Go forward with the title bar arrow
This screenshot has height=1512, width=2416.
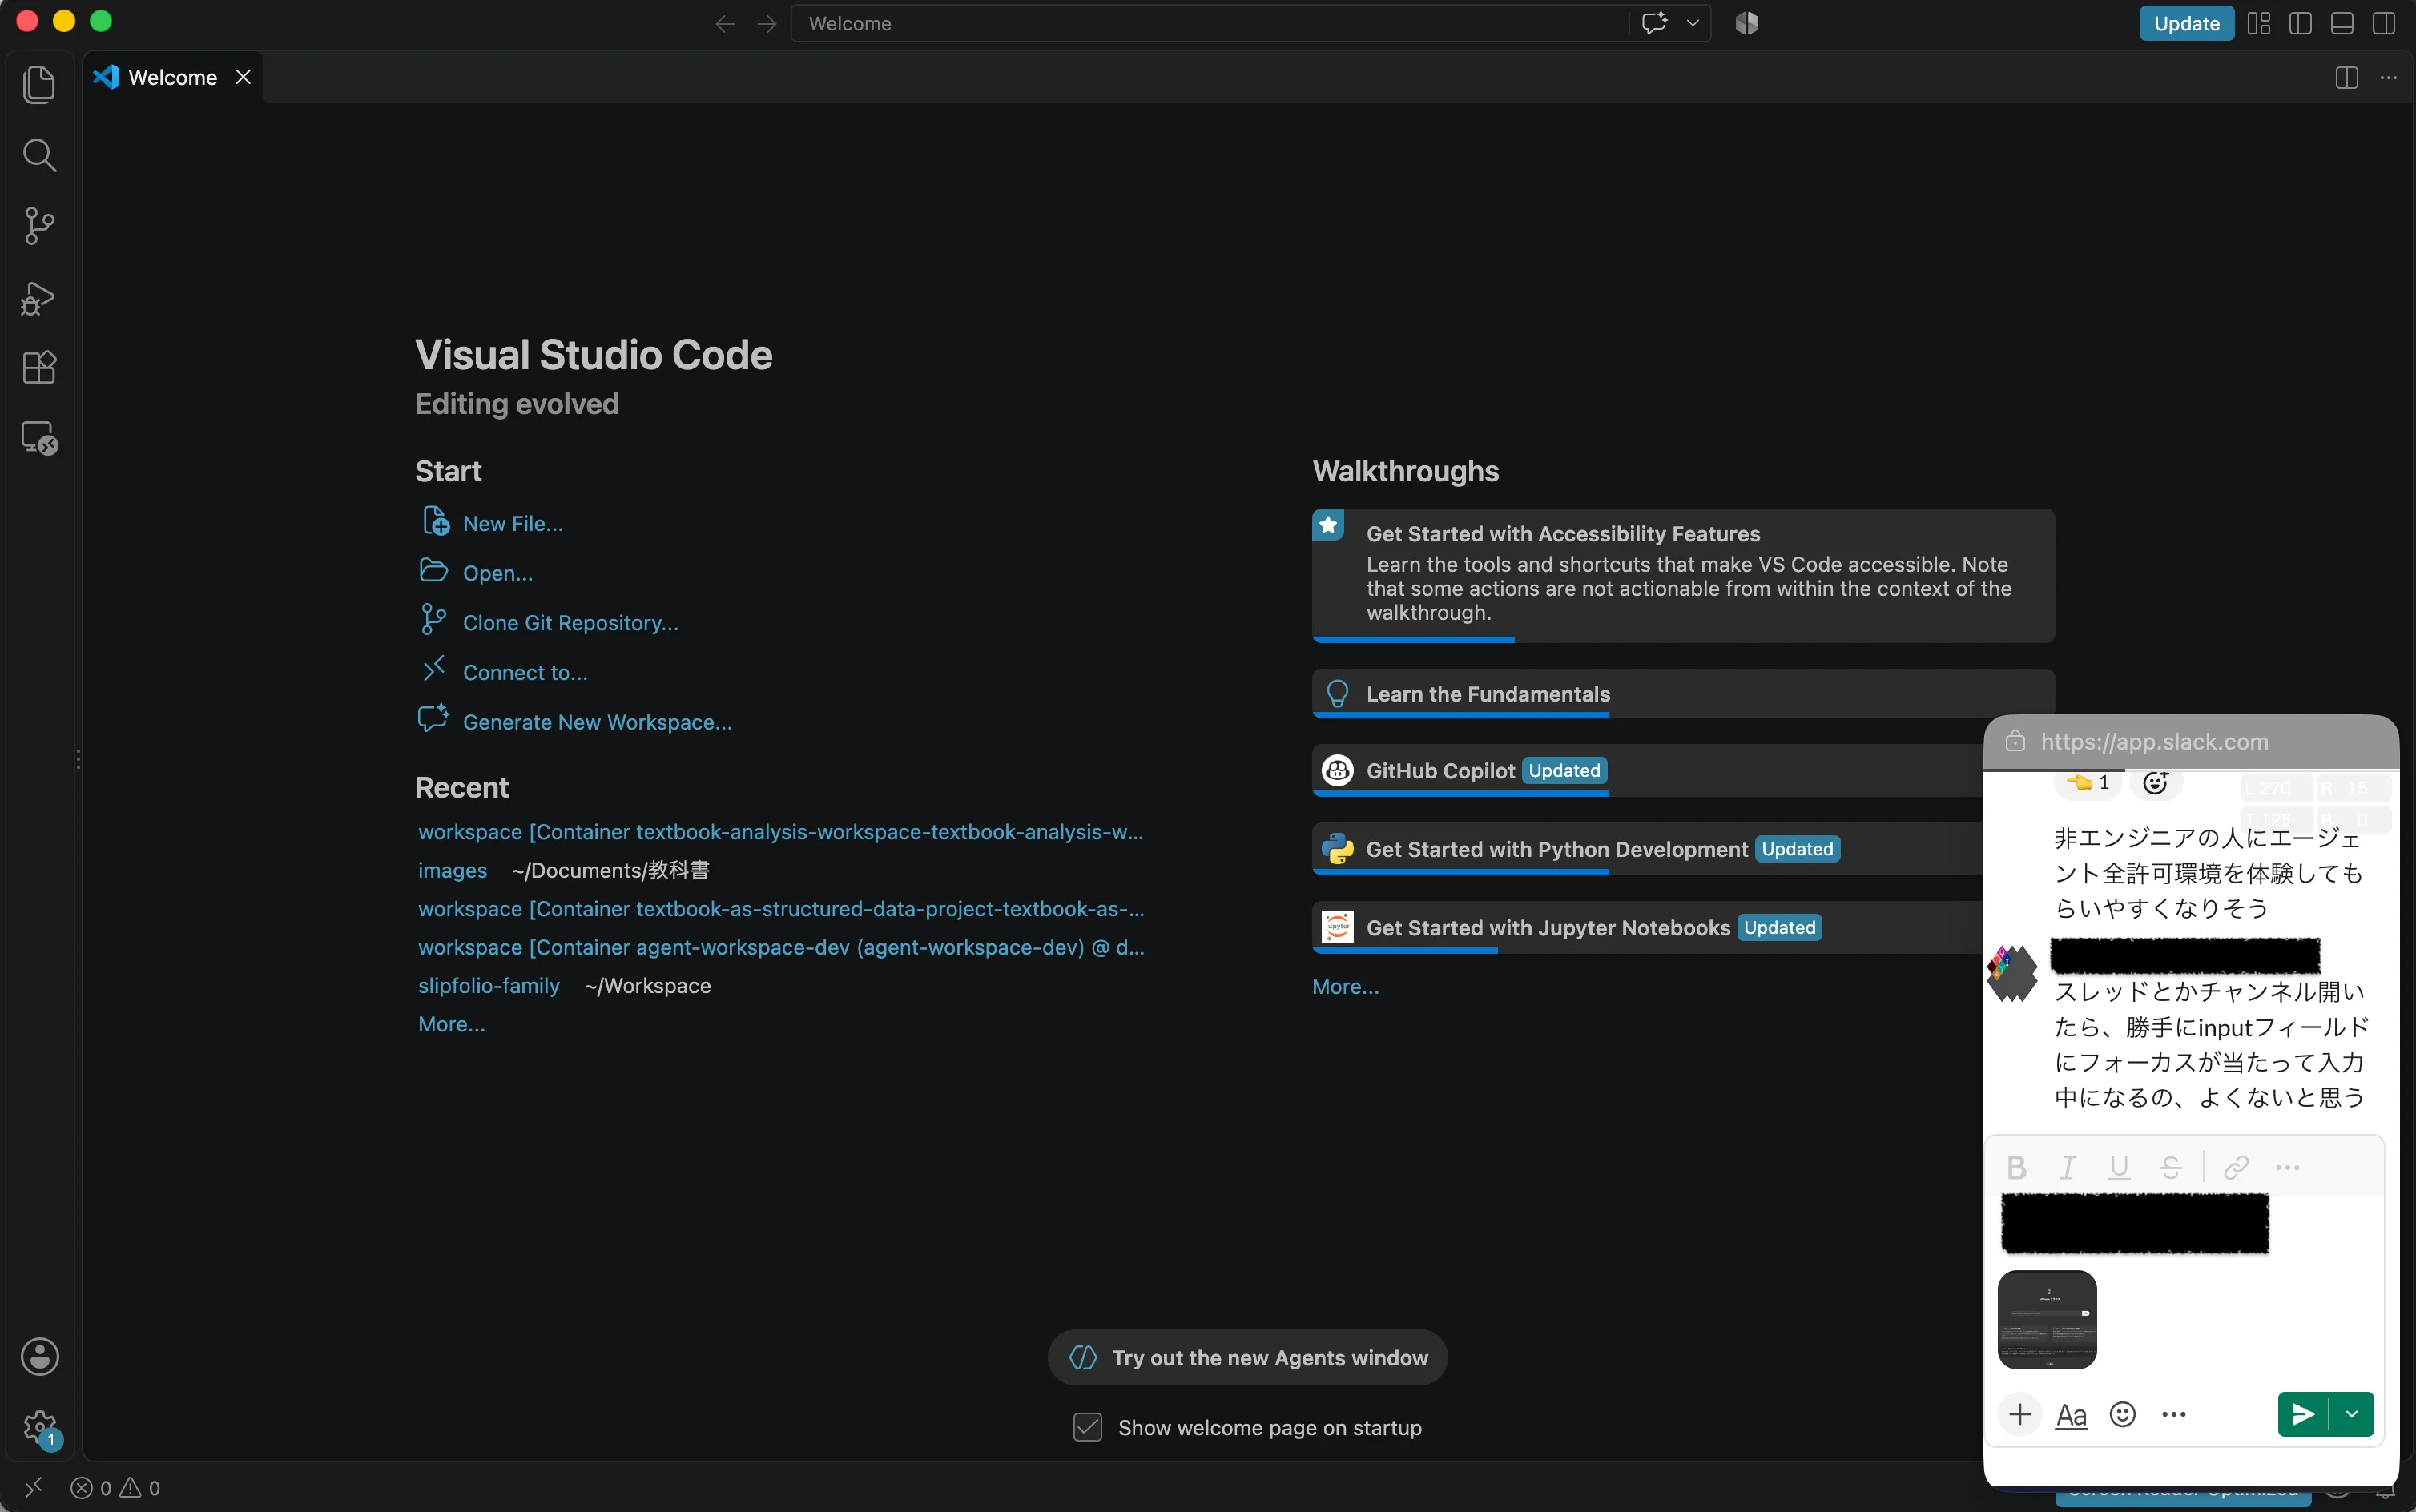click(x=767, y=24)
